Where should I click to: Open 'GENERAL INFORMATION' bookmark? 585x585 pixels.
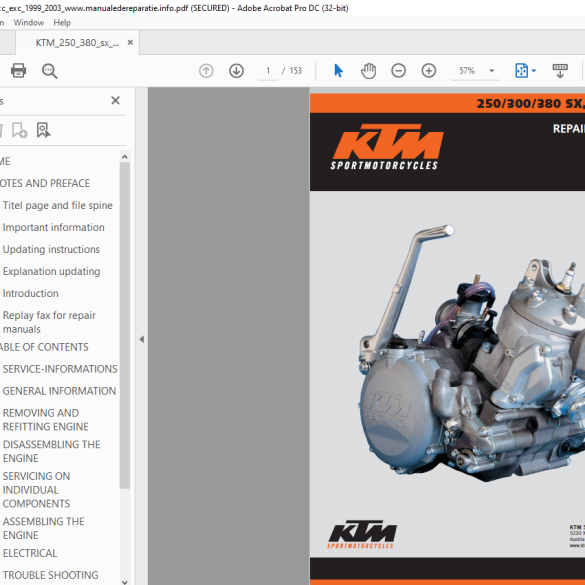(59, 391)
